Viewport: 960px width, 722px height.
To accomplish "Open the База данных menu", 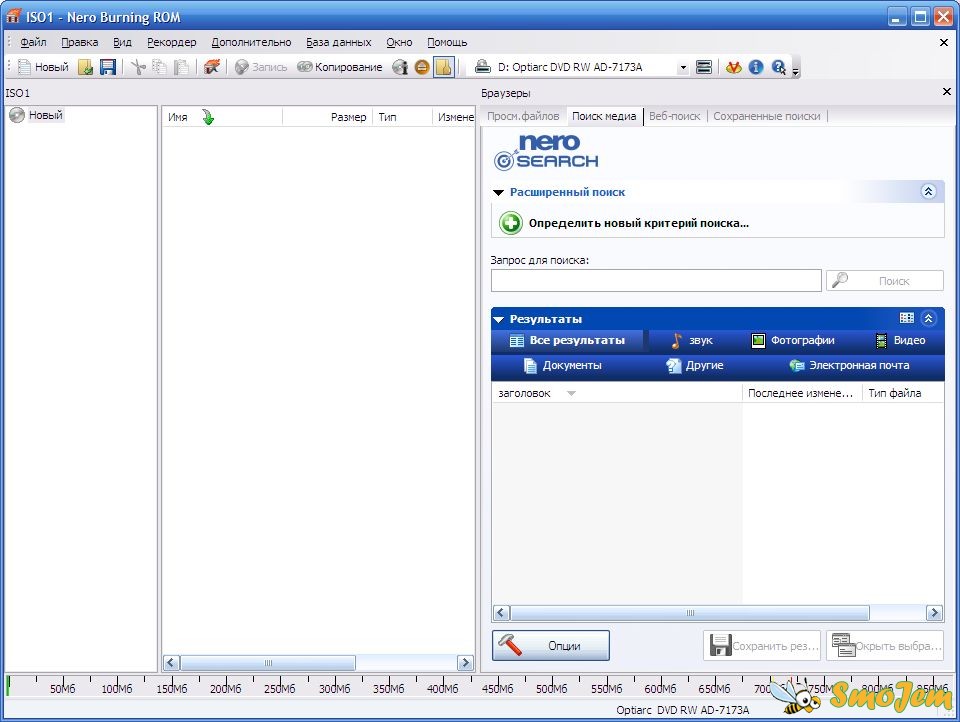I will (x=339, y=42).
